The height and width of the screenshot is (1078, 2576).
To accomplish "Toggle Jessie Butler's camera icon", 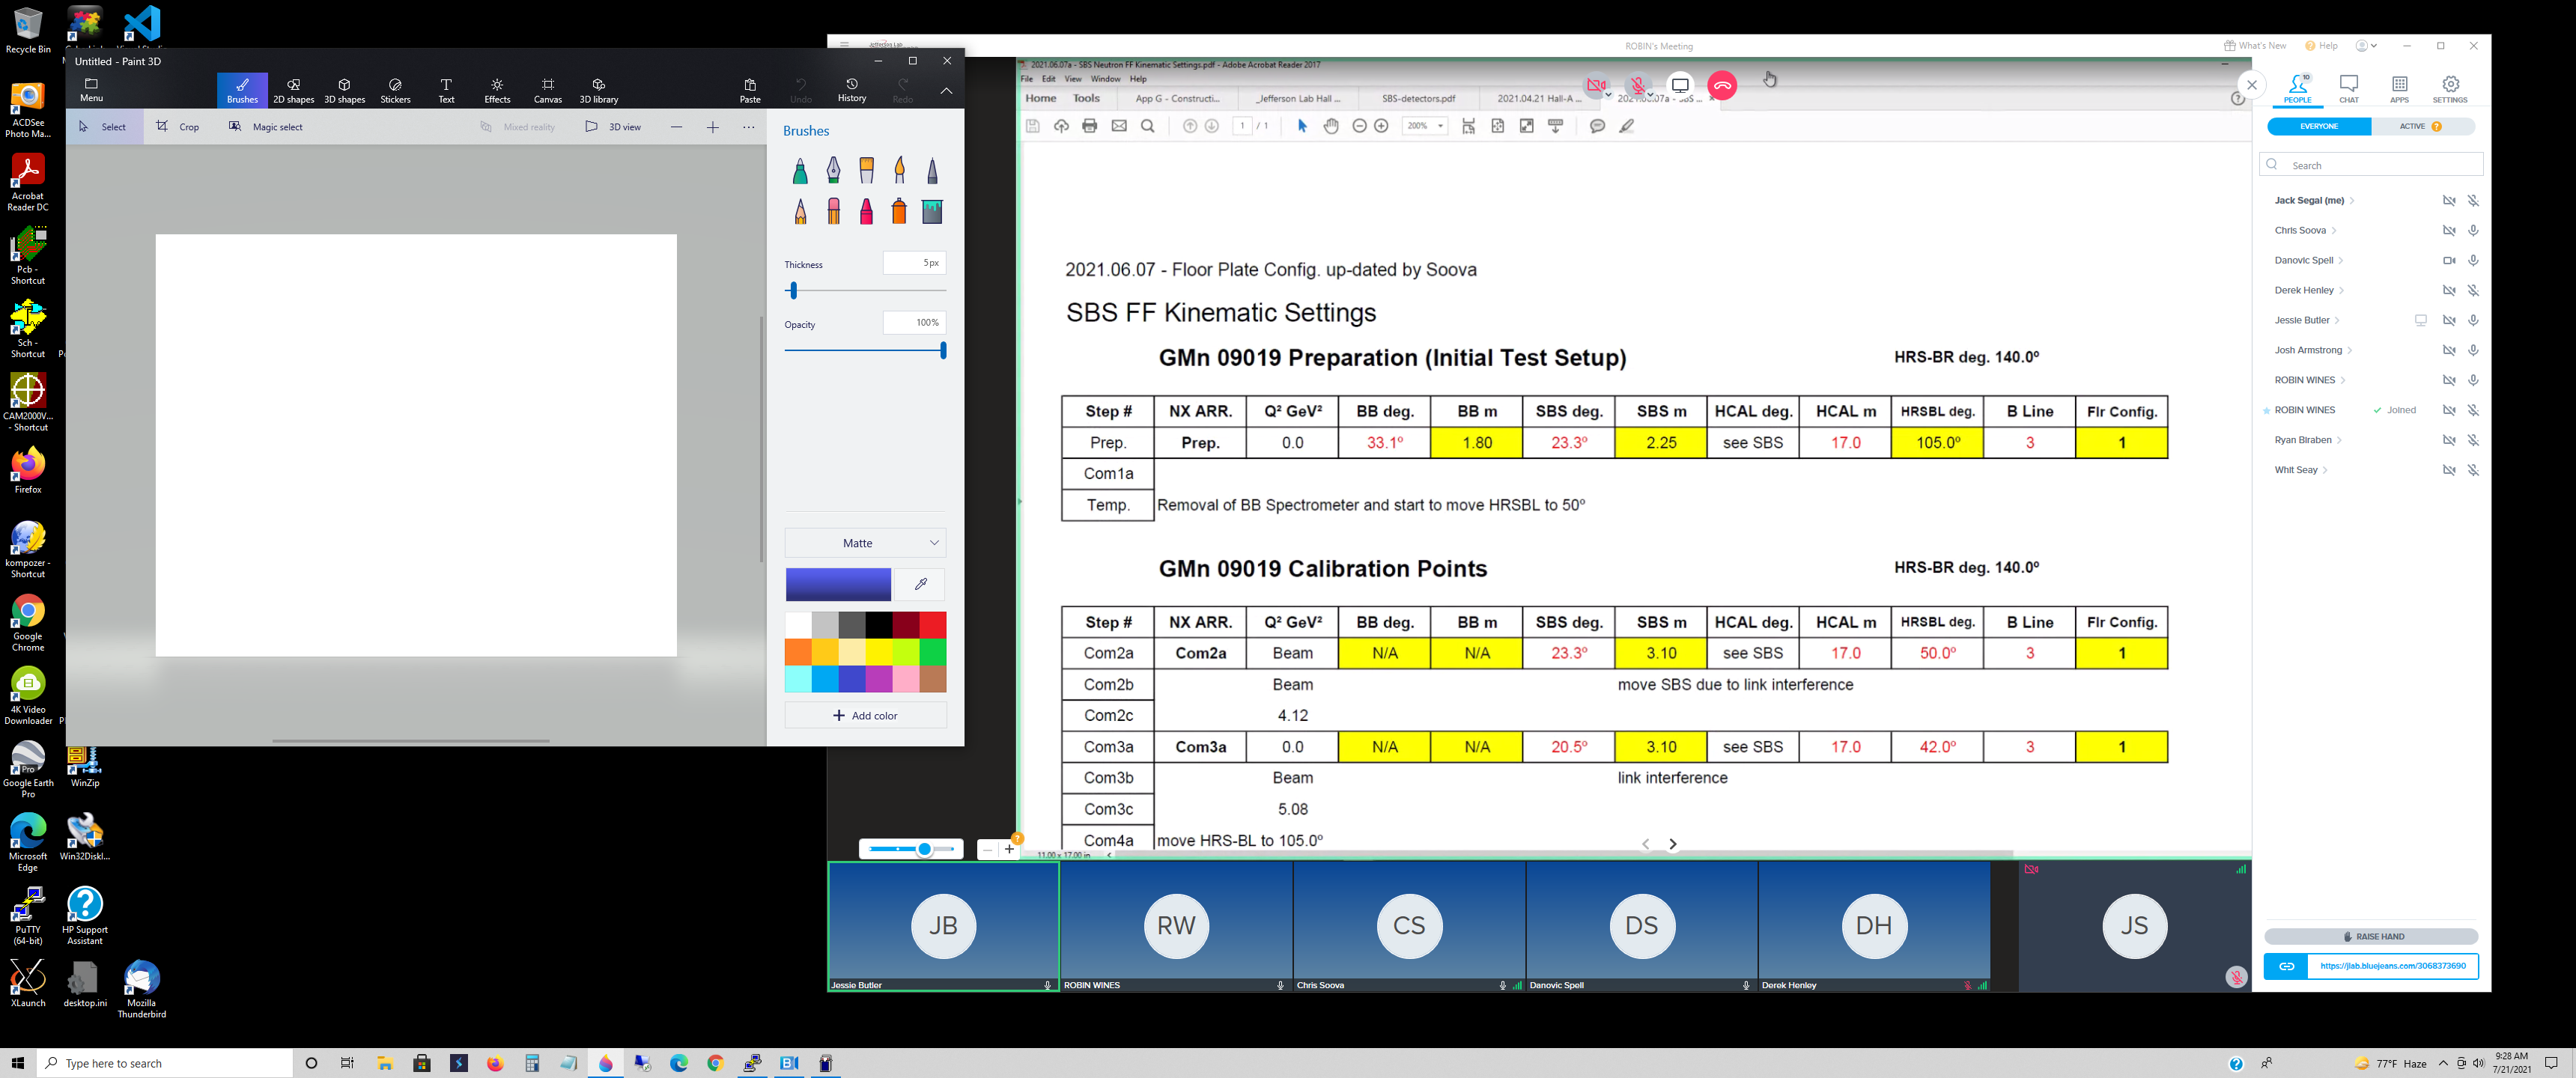I will click(2449, 320).
